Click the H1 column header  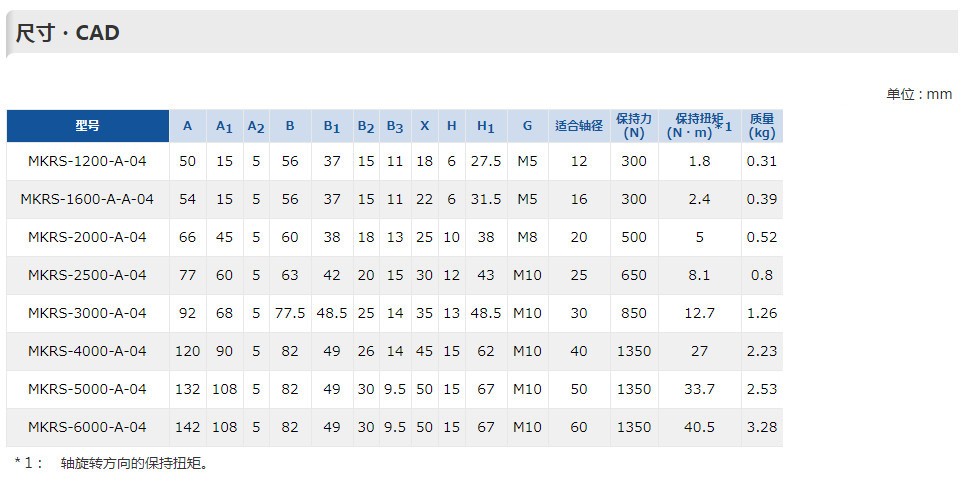486,126
